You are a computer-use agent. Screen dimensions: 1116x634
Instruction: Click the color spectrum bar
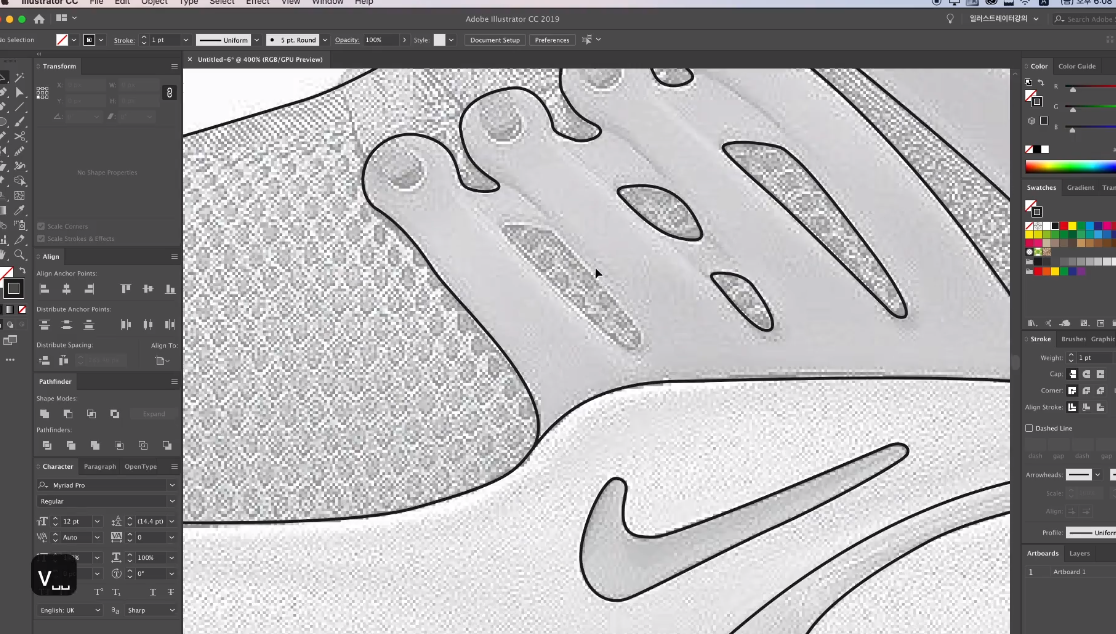1070,167
